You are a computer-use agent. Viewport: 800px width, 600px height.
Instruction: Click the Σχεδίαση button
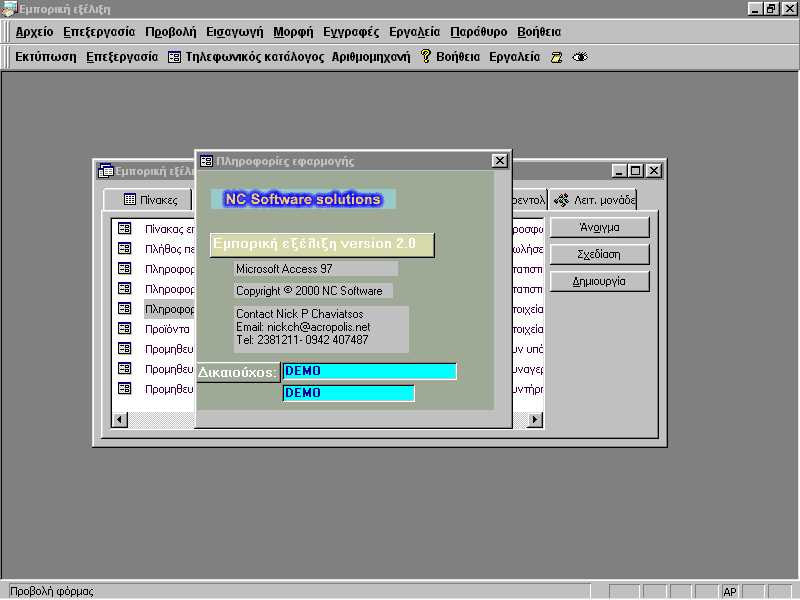coord(599,254)
